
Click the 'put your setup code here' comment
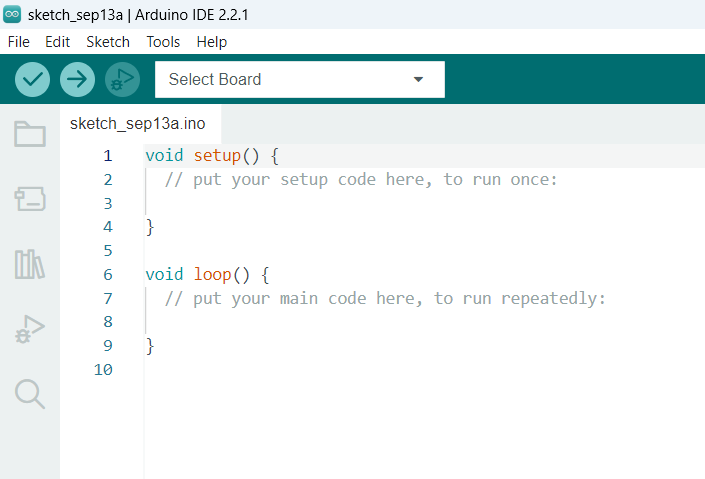pos(361,179)
